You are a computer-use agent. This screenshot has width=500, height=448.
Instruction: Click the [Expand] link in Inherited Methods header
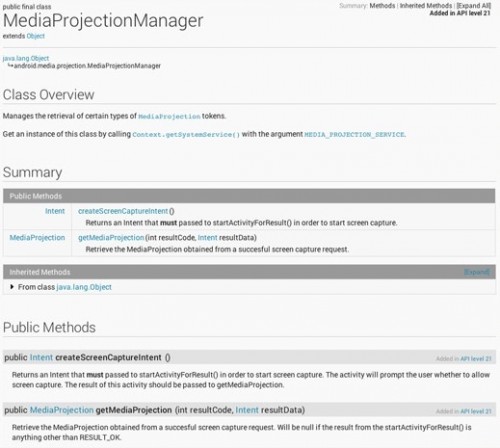(x=477, y=272)
